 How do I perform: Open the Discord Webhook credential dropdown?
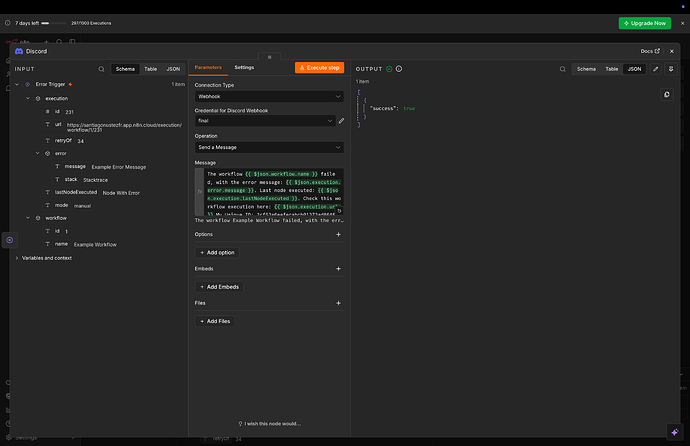point(265,121)
